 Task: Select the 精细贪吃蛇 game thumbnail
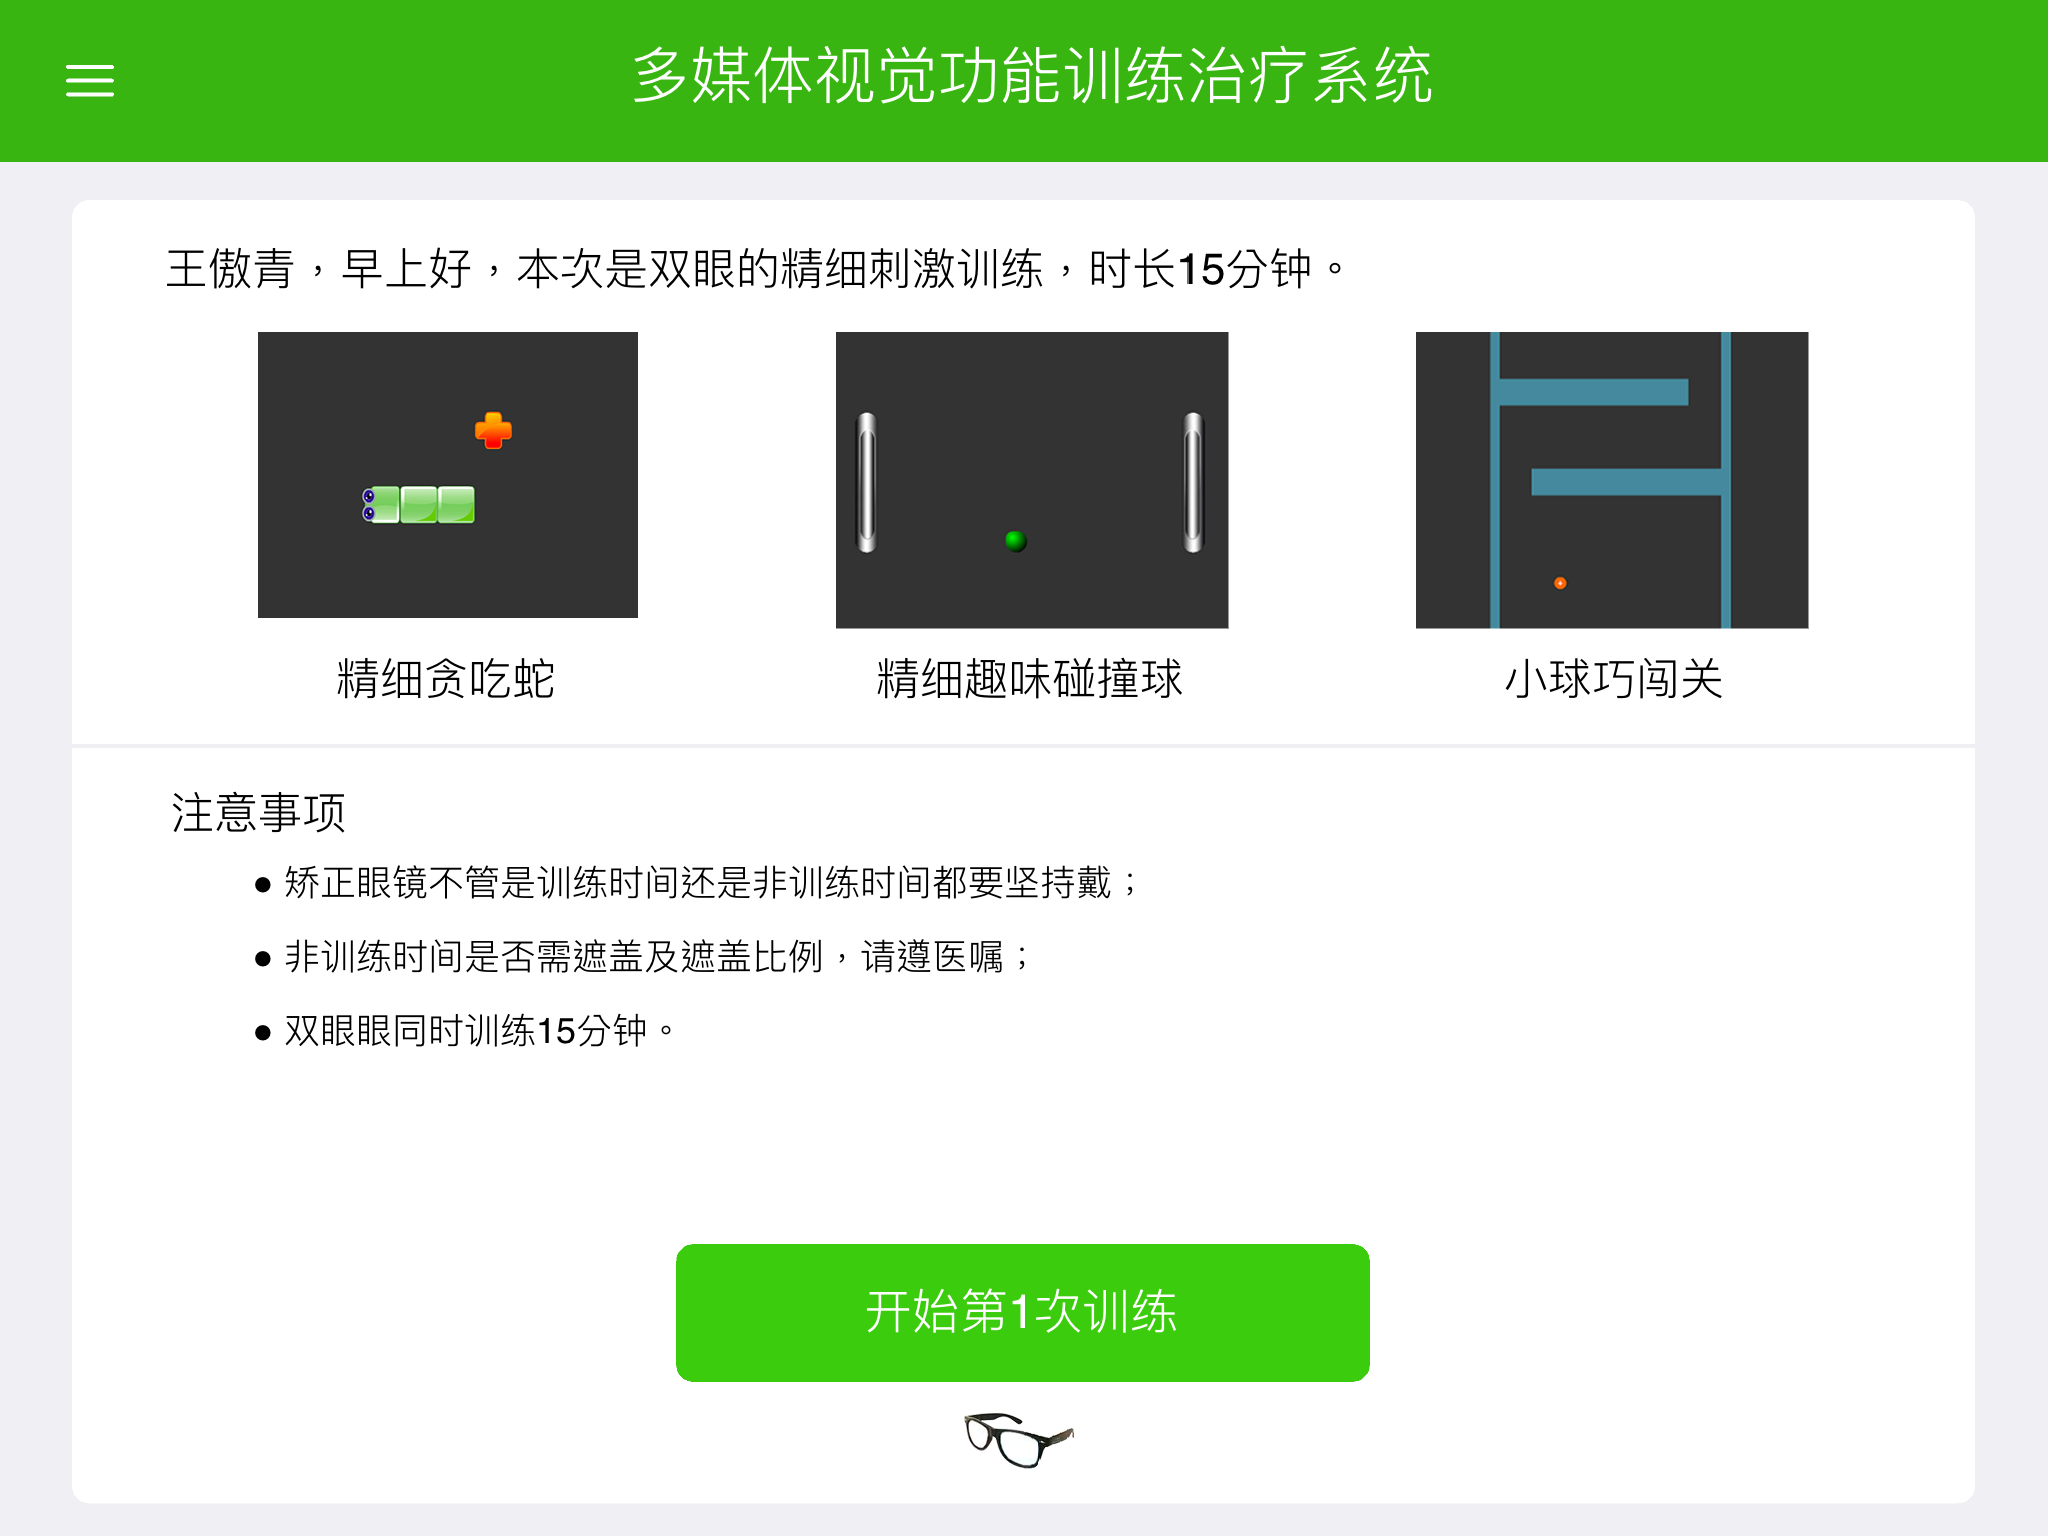click(x=448, y=475)
